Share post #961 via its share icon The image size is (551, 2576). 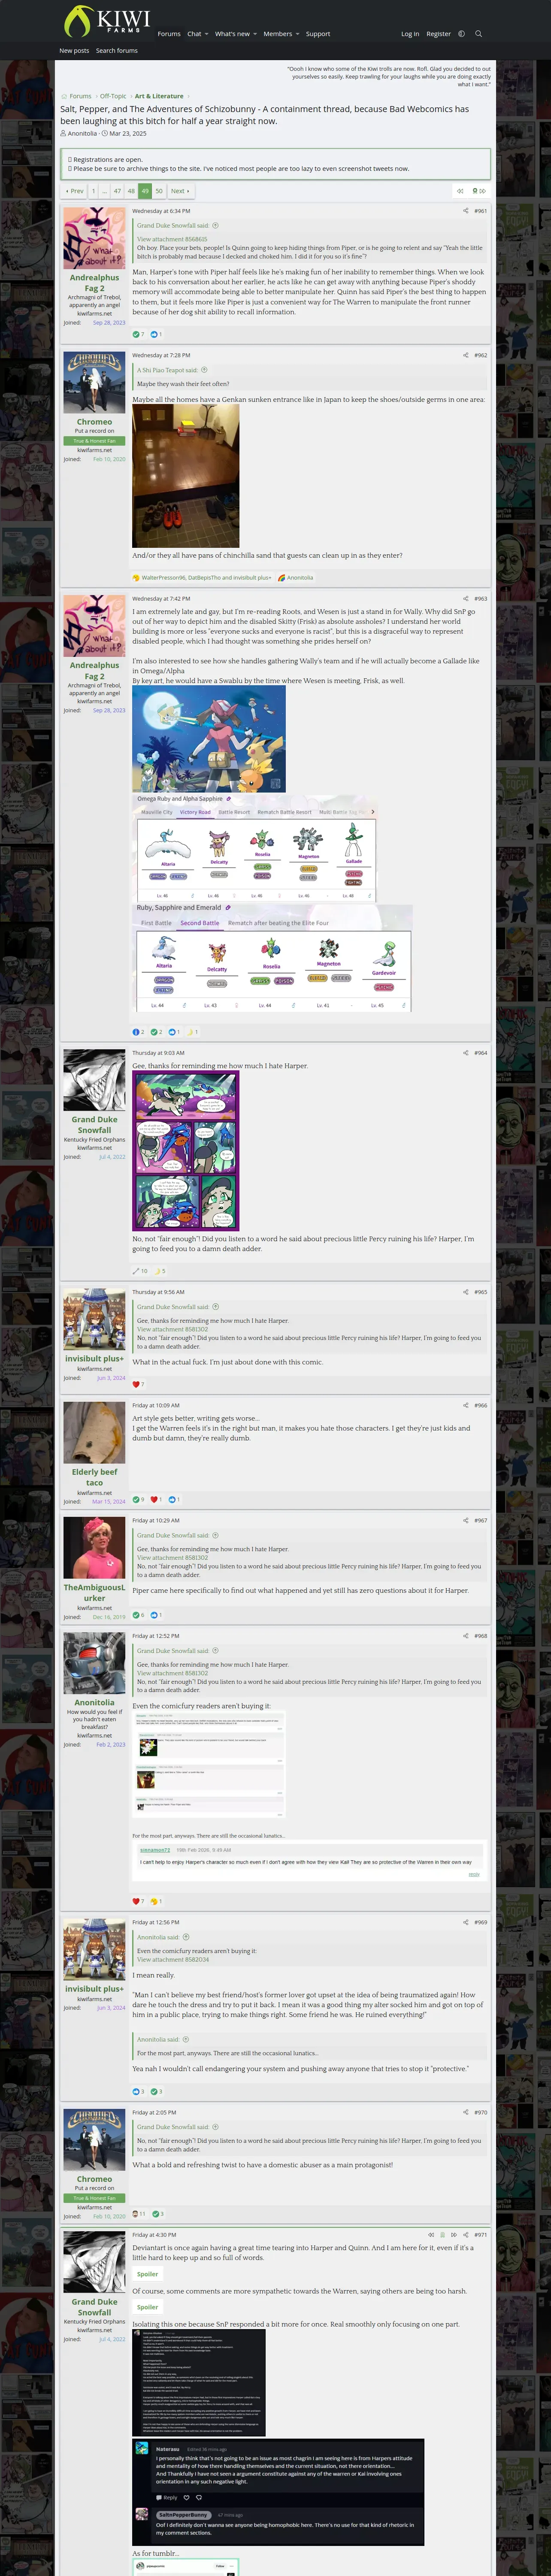point(465,211)
